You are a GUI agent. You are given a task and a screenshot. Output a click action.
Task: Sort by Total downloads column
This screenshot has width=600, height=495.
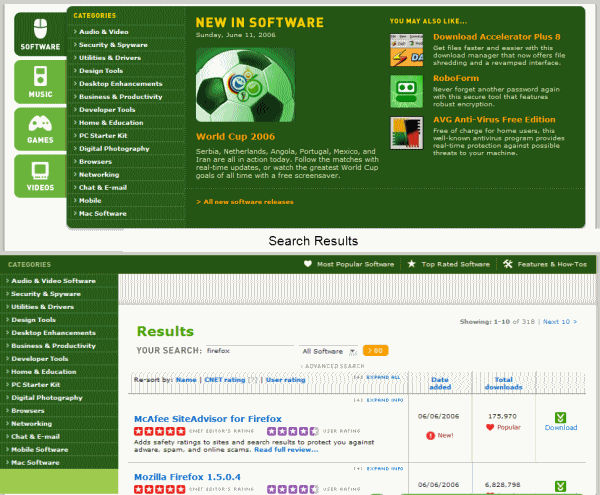pyautogui.click(x=503, y=383)
